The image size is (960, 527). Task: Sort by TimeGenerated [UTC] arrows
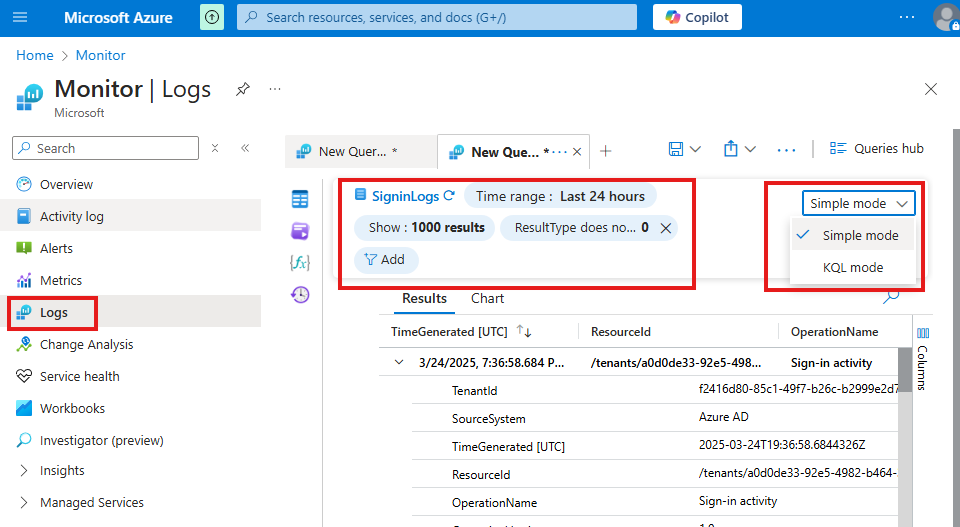[x=524, y=331]
